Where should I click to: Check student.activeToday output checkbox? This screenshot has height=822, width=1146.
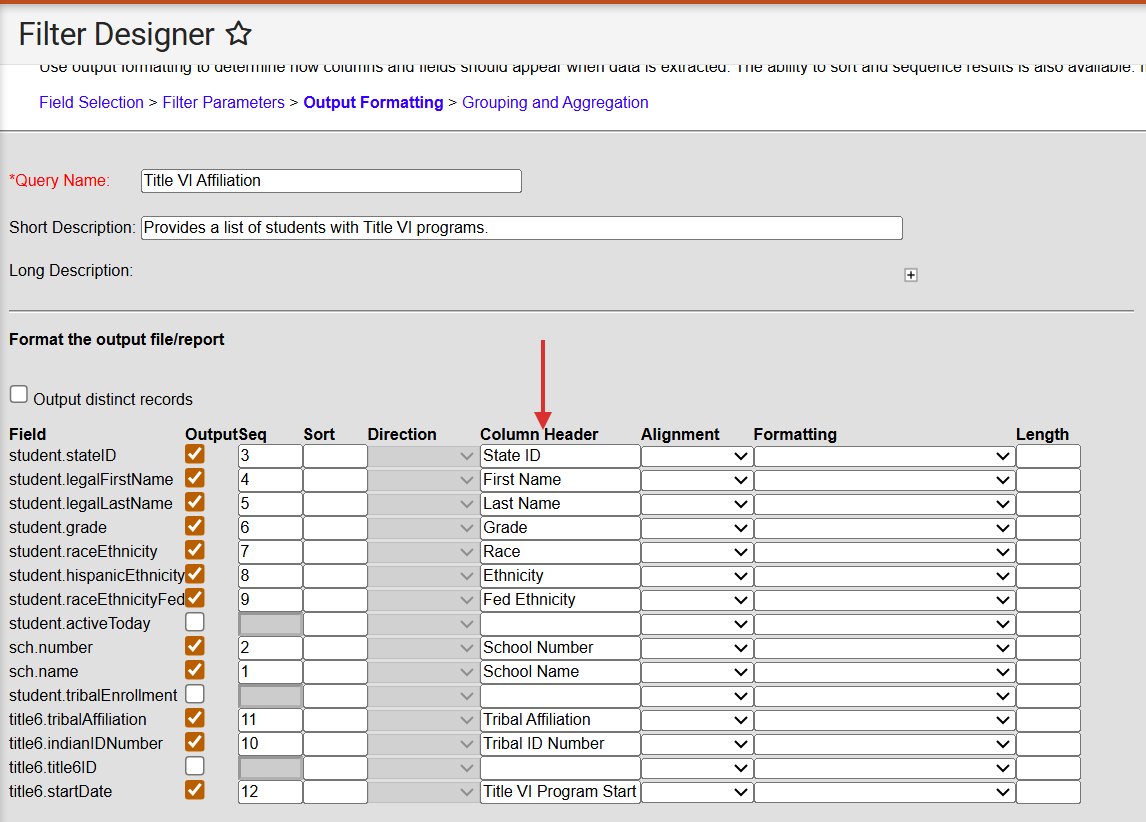point(194,622)
